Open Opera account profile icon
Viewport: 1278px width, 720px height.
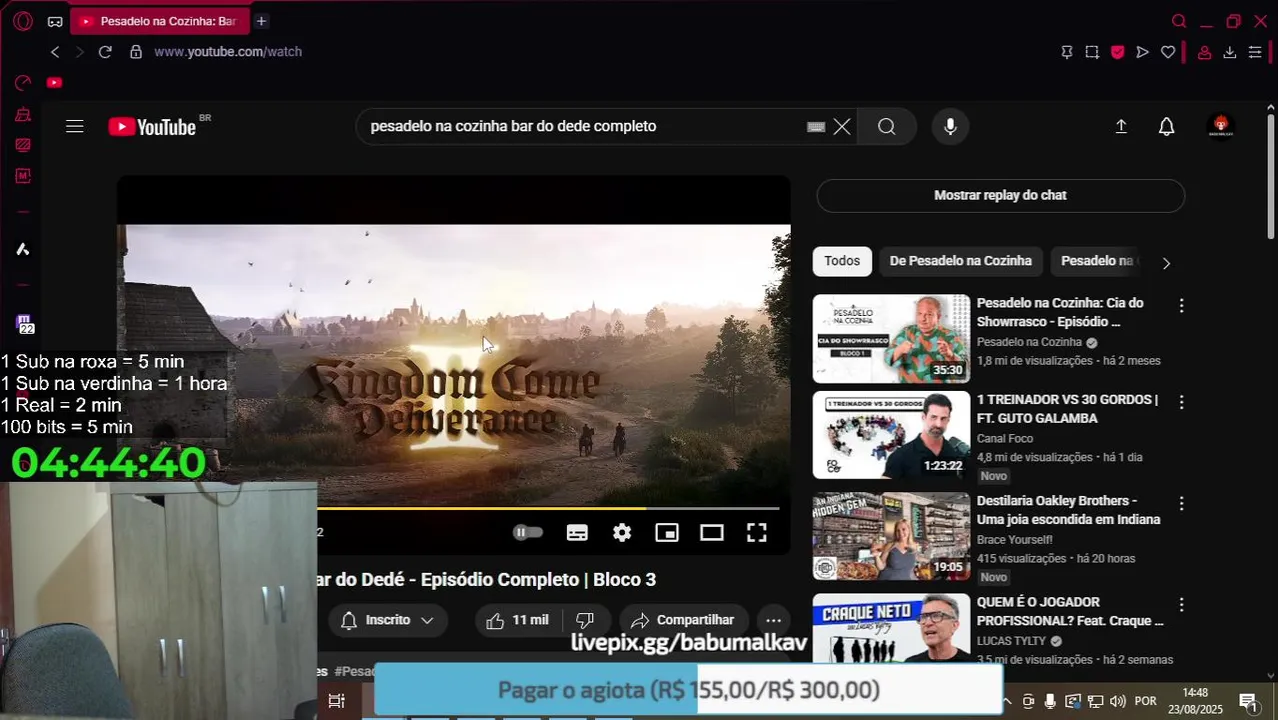1205,52
